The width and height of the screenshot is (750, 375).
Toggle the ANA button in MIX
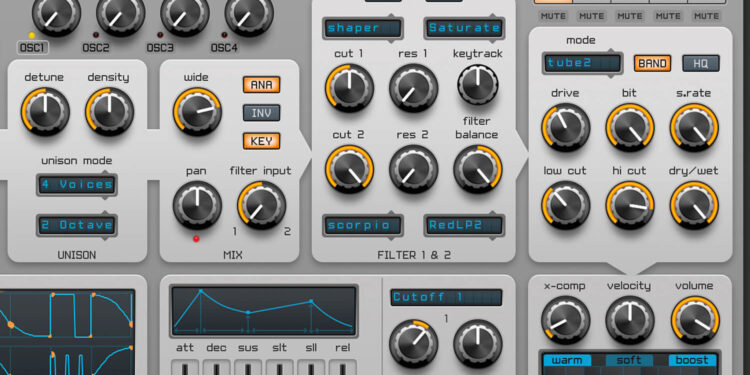point(261,85)
